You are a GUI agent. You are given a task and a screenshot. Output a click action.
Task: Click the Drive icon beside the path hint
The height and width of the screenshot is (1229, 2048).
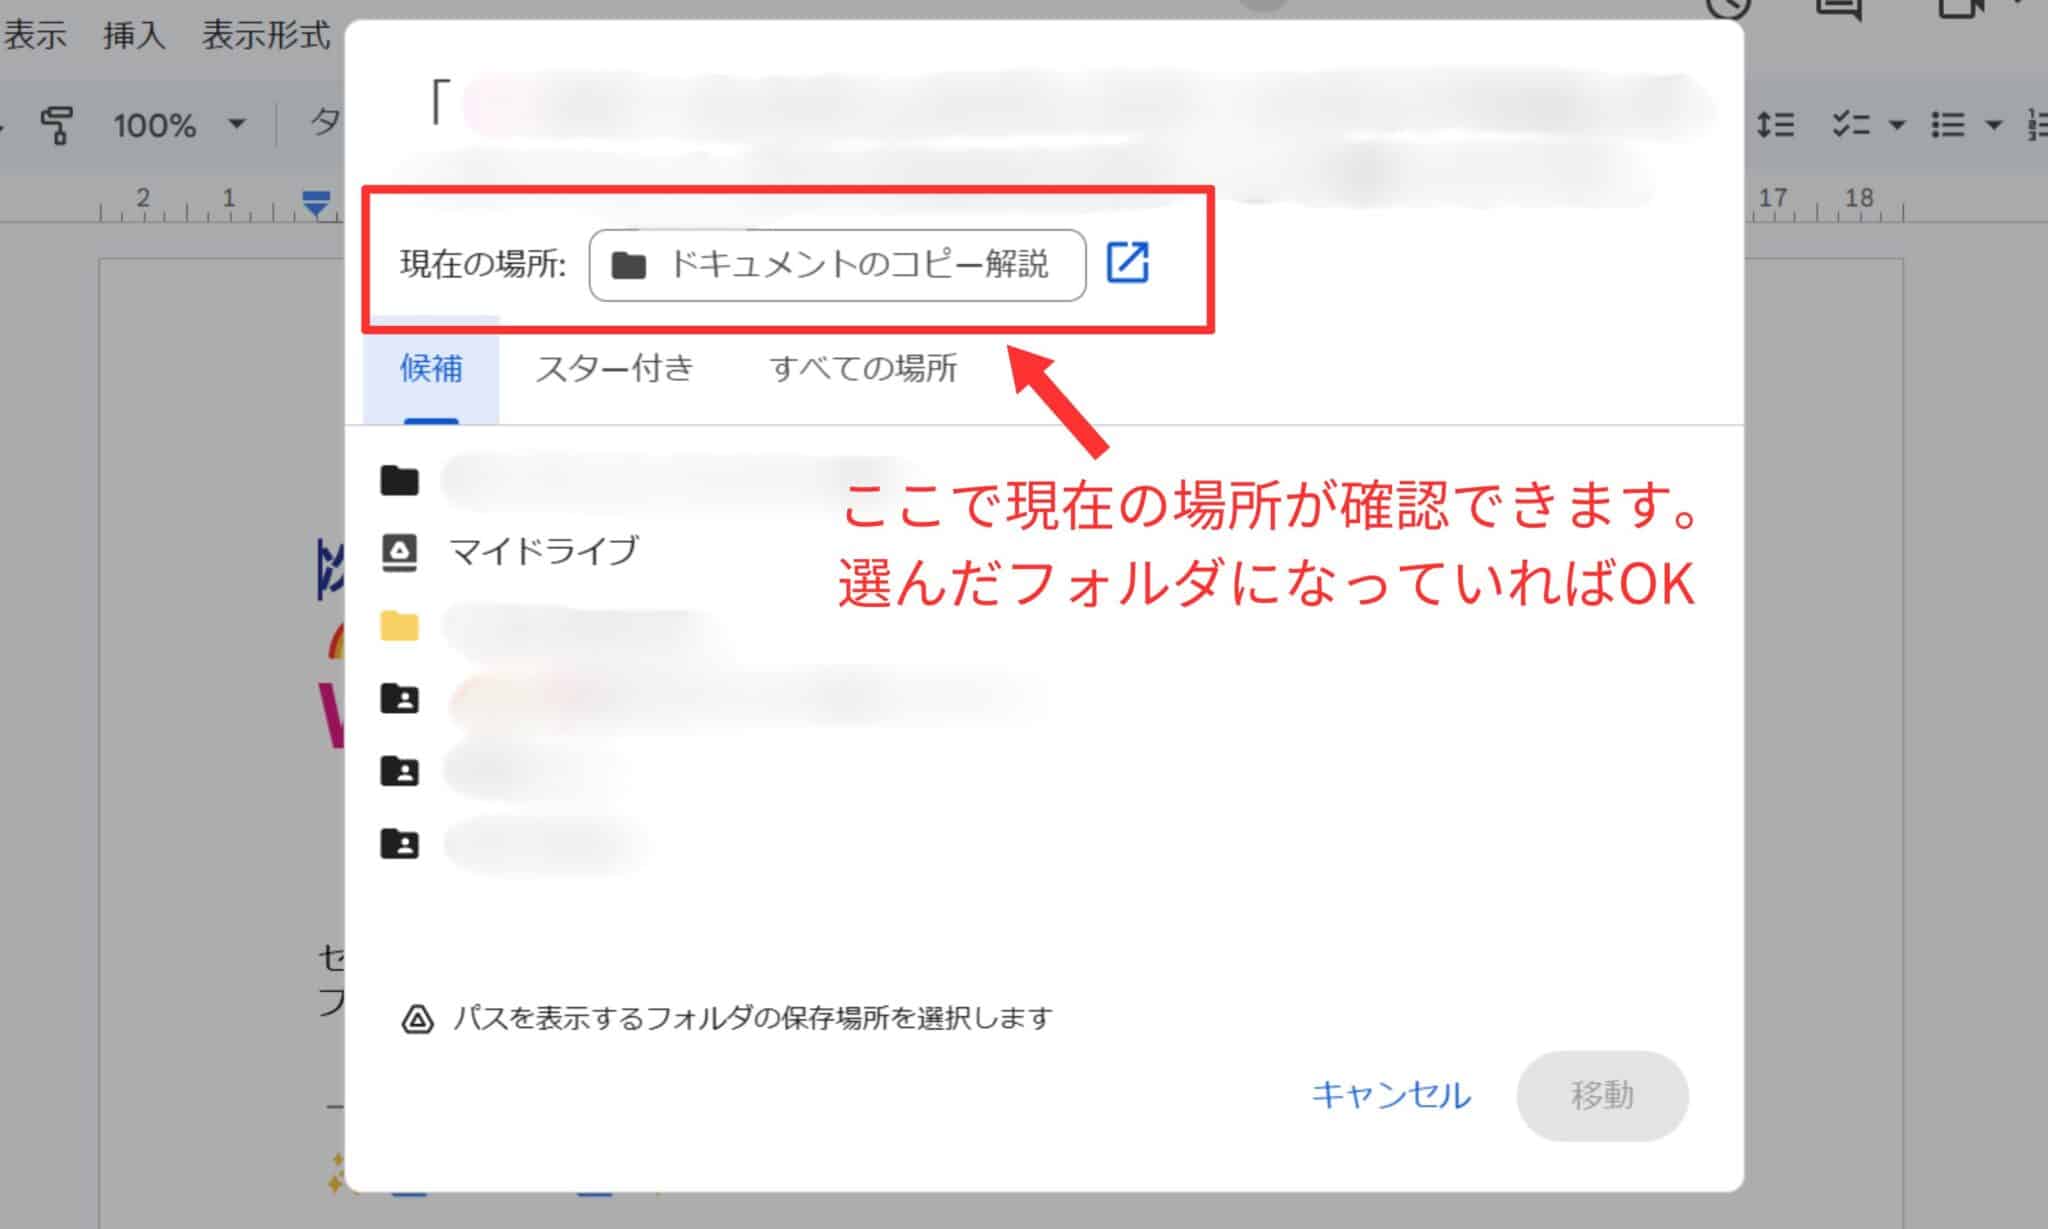(417, 1019)
